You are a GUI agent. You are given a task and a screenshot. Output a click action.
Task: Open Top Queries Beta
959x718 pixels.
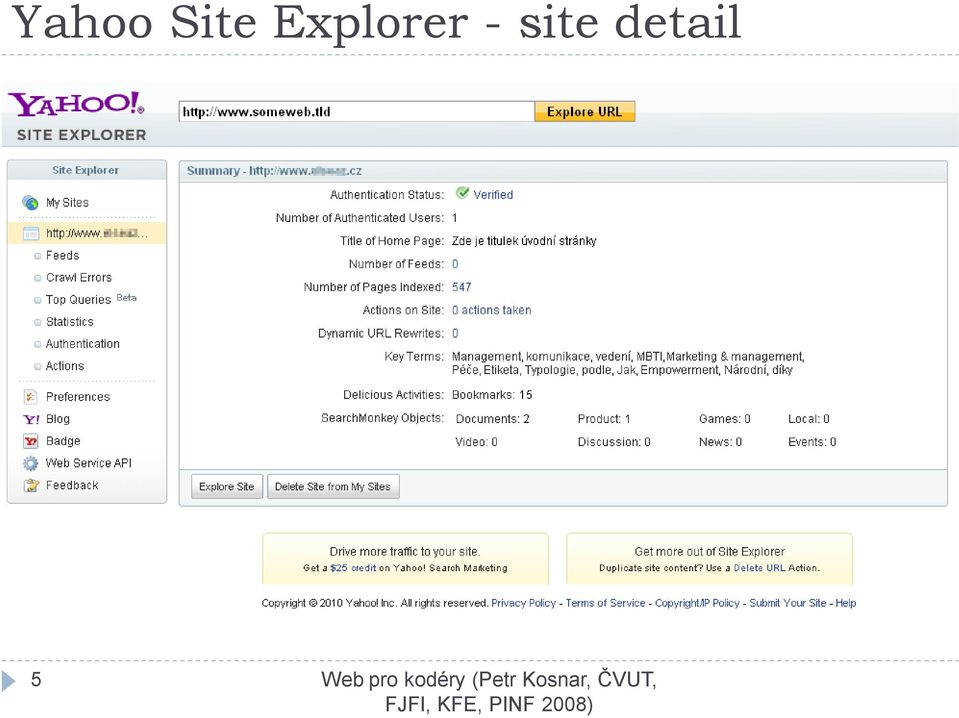click(91, 300)
